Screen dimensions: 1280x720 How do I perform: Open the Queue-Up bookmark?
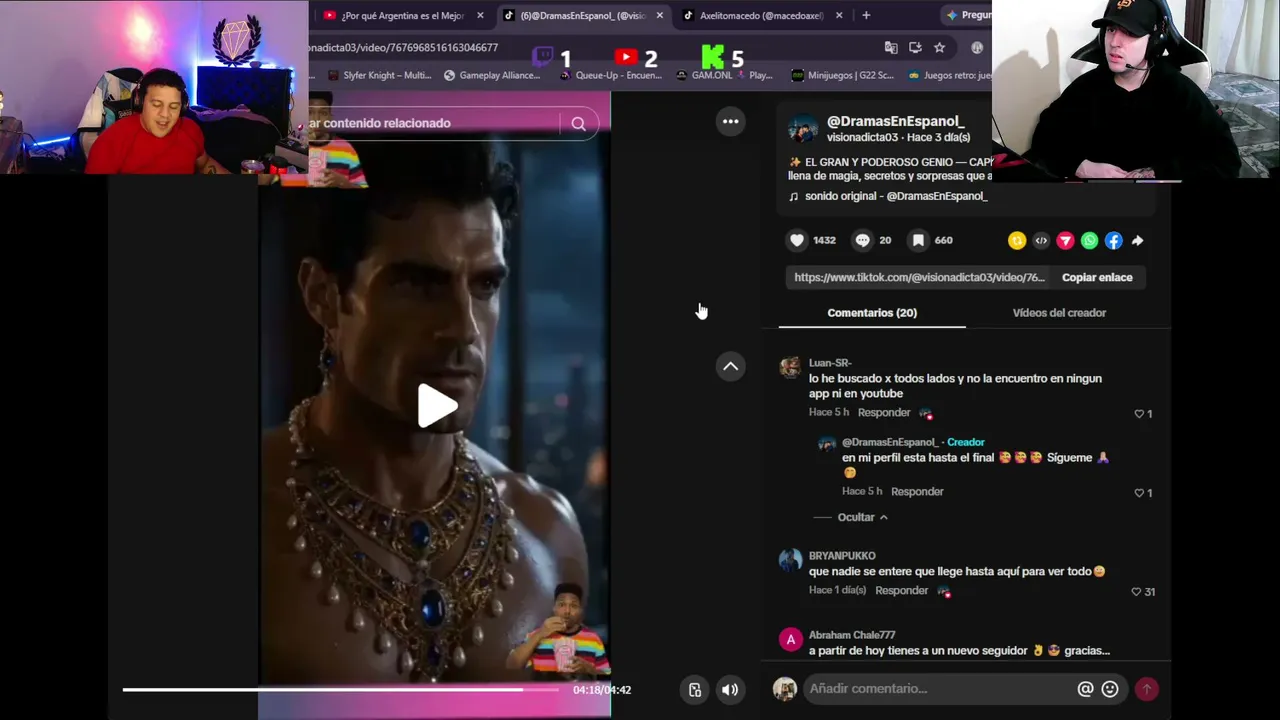[x=610, y=75]
